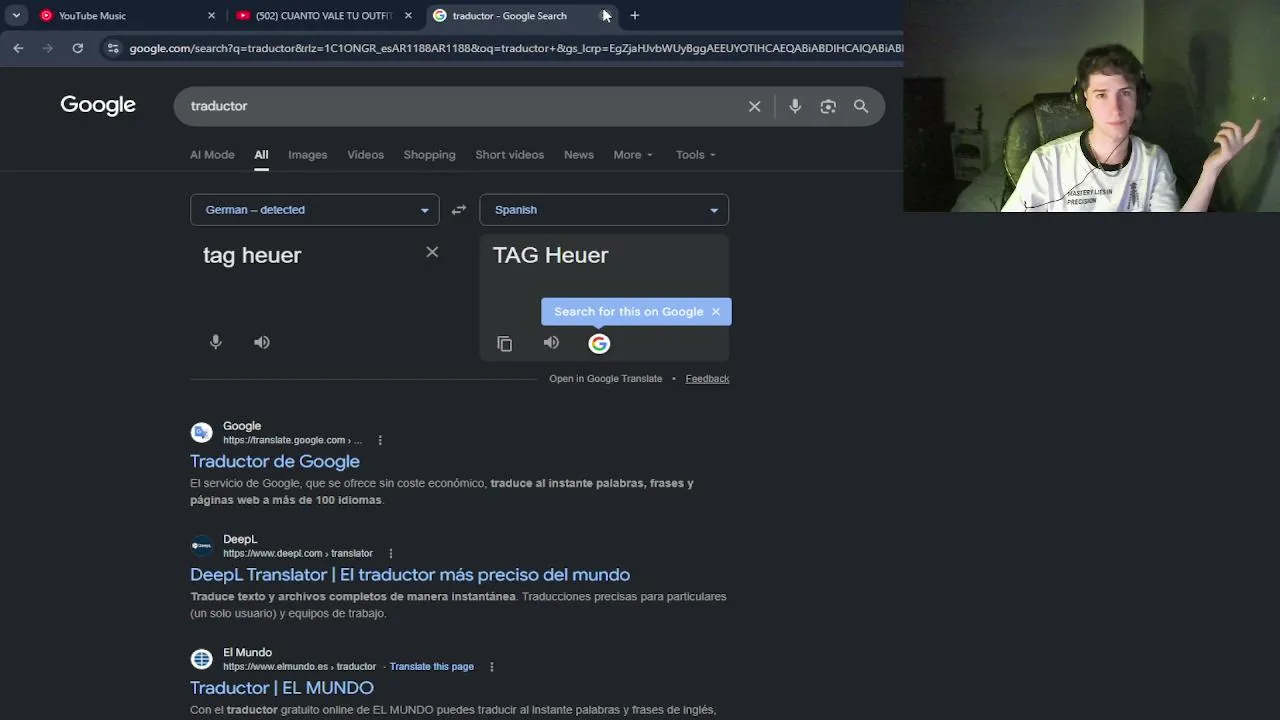Go back to the previous page
Screen dimensions: 1280x720
(18, 48)
